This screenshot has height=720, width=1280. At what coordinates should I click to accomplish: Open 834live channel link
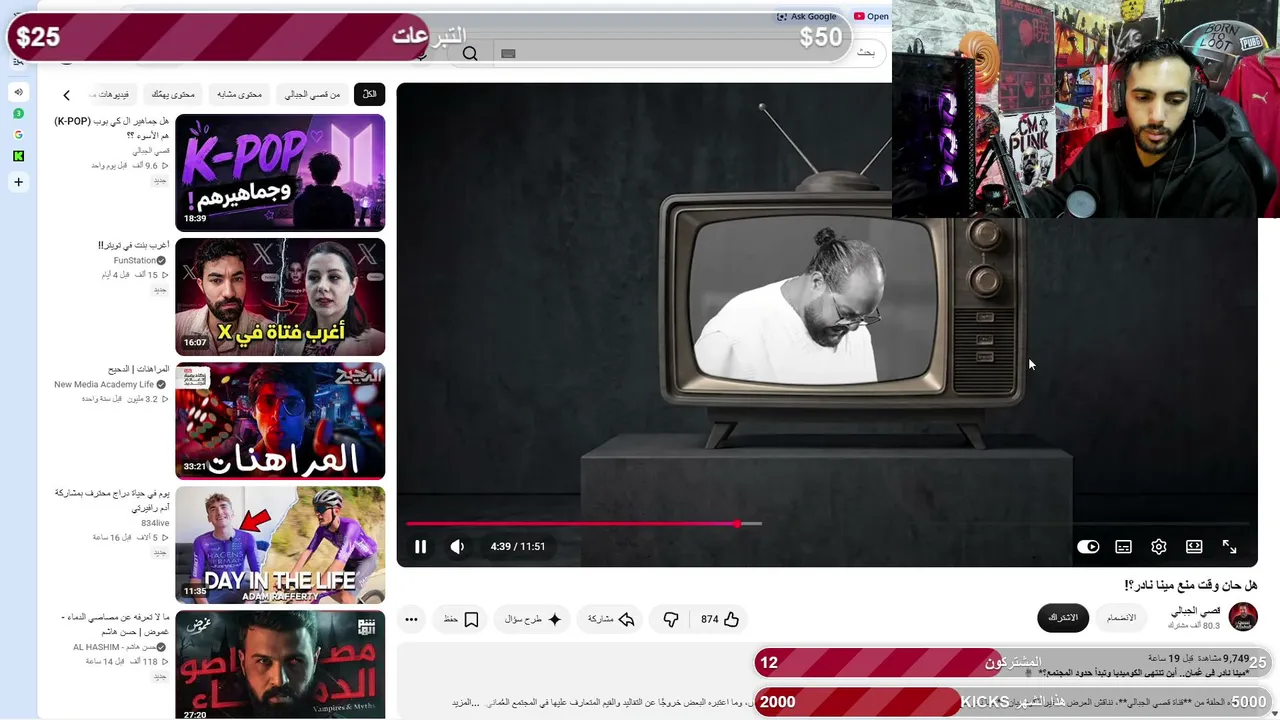coord(155,523)
